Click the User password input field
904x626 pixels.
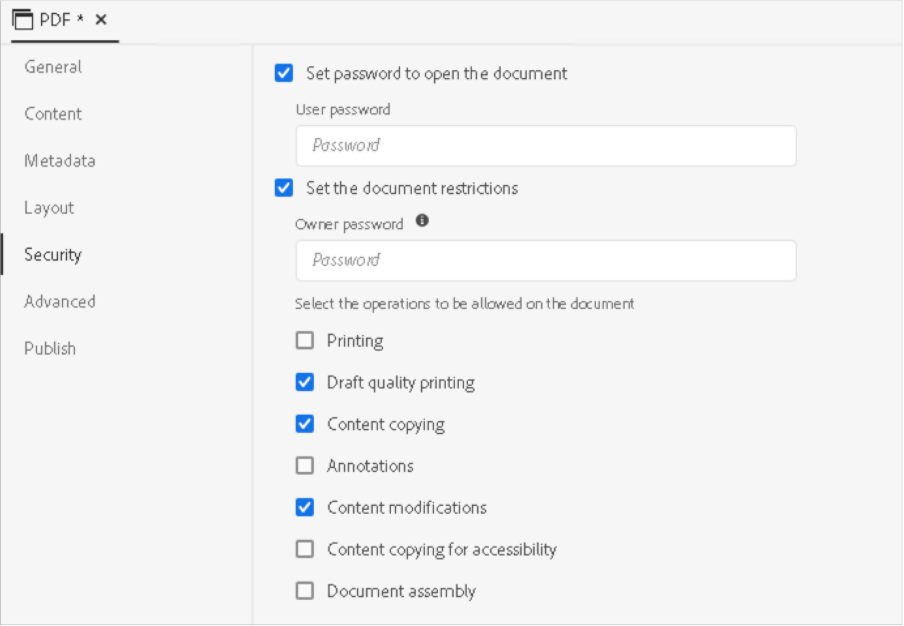point(546,146)
